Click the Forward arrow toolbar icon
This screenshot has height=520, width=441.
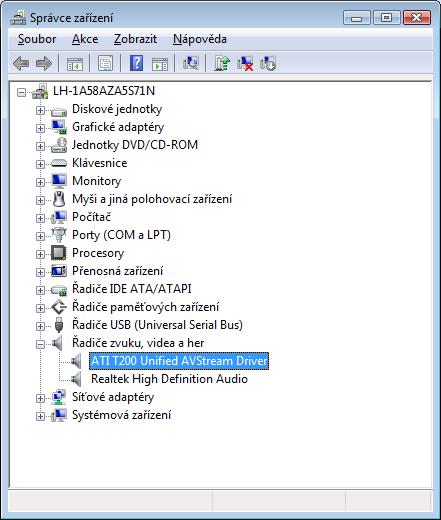pos(44,63)
